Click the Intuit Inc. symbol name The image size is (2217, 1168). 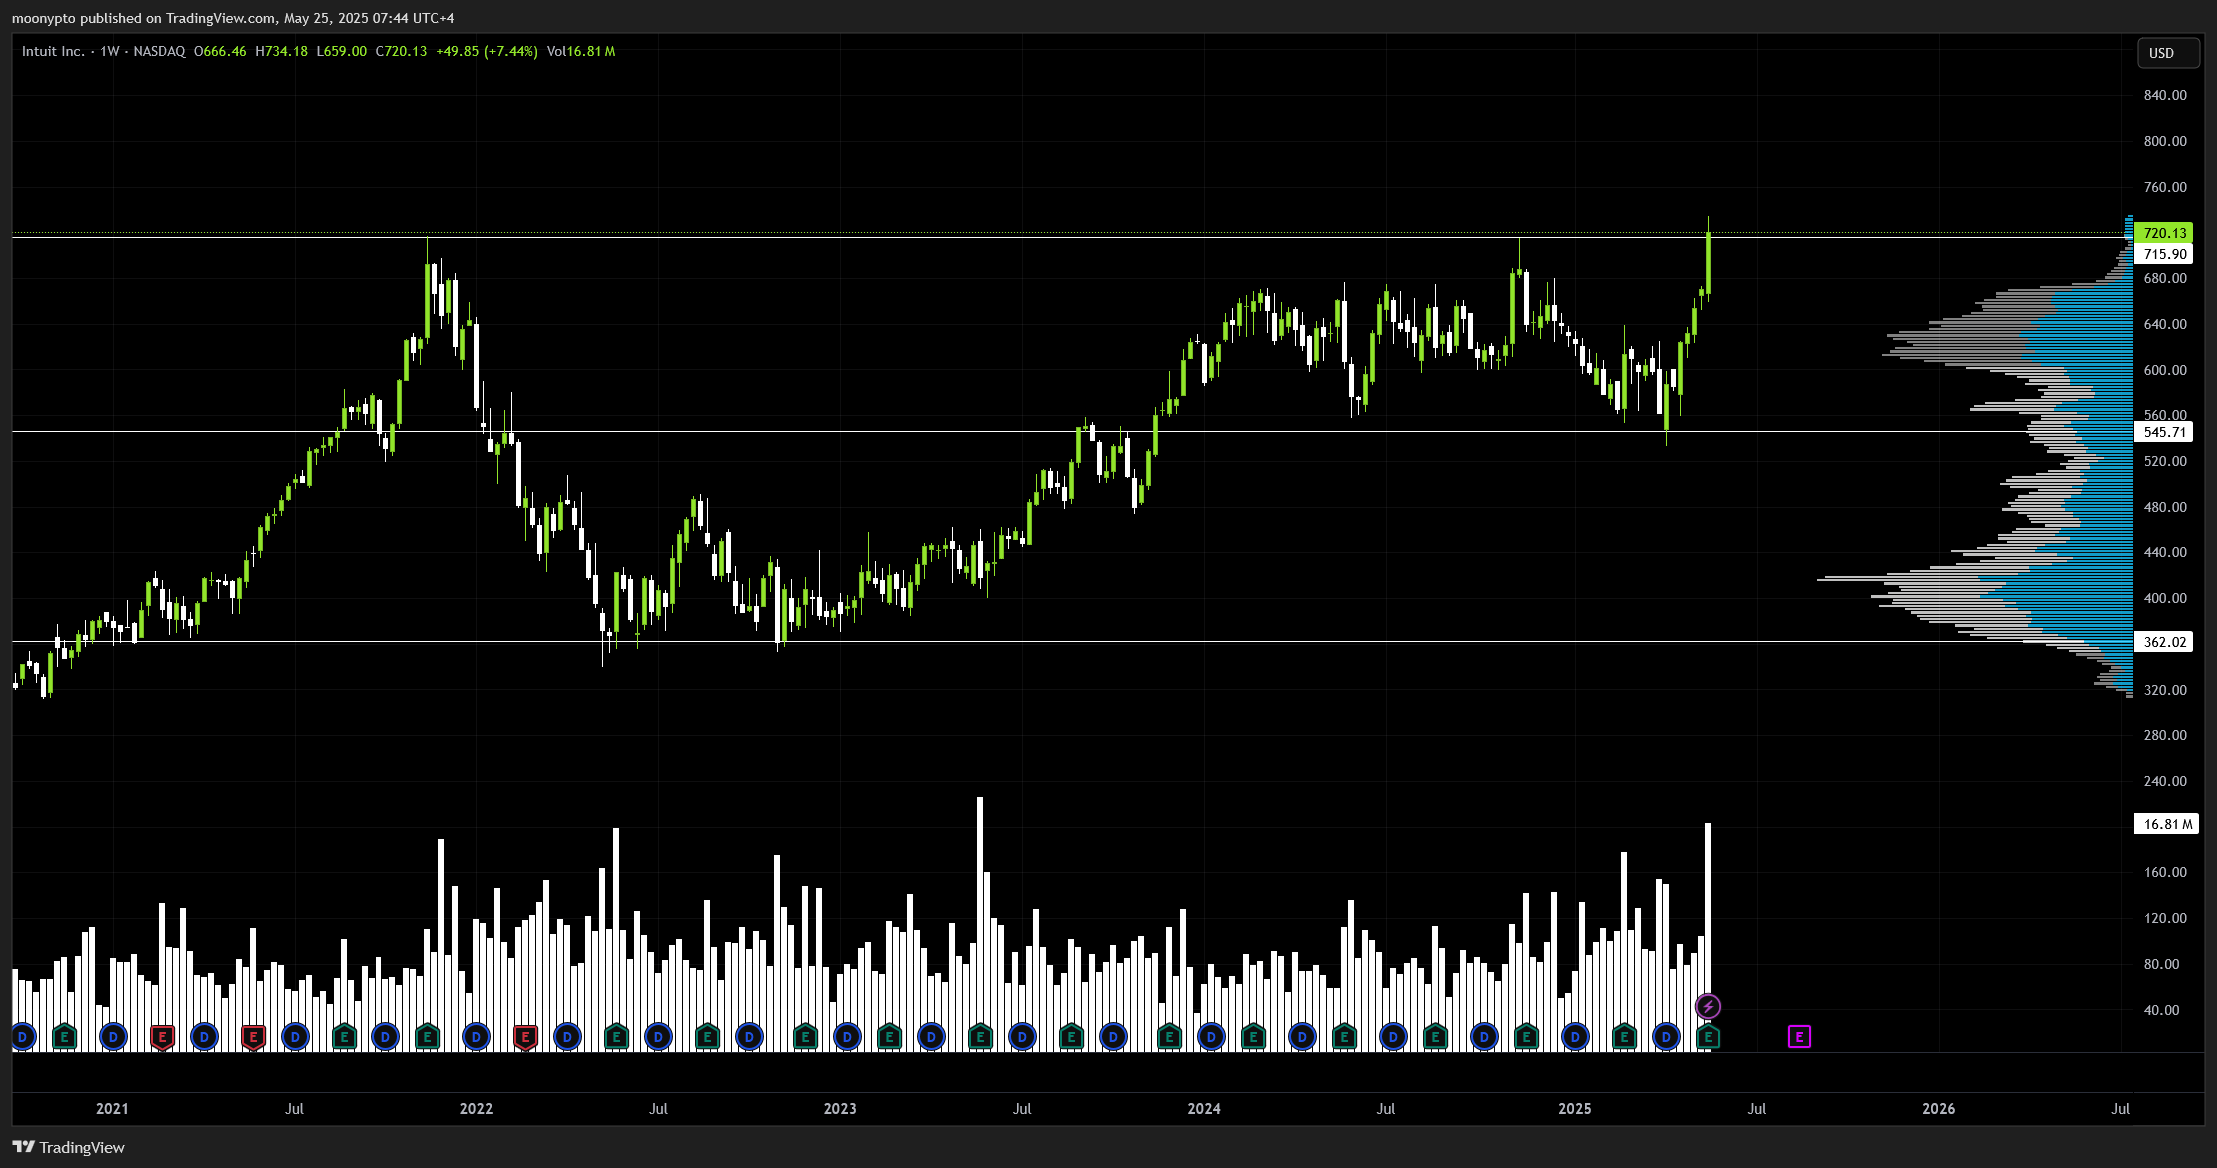[53, 51]
